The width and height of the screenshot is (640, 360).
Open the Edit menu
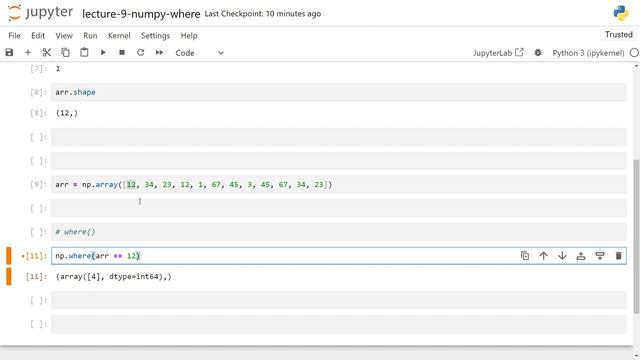pyautogui.click(x=38, y=36)
